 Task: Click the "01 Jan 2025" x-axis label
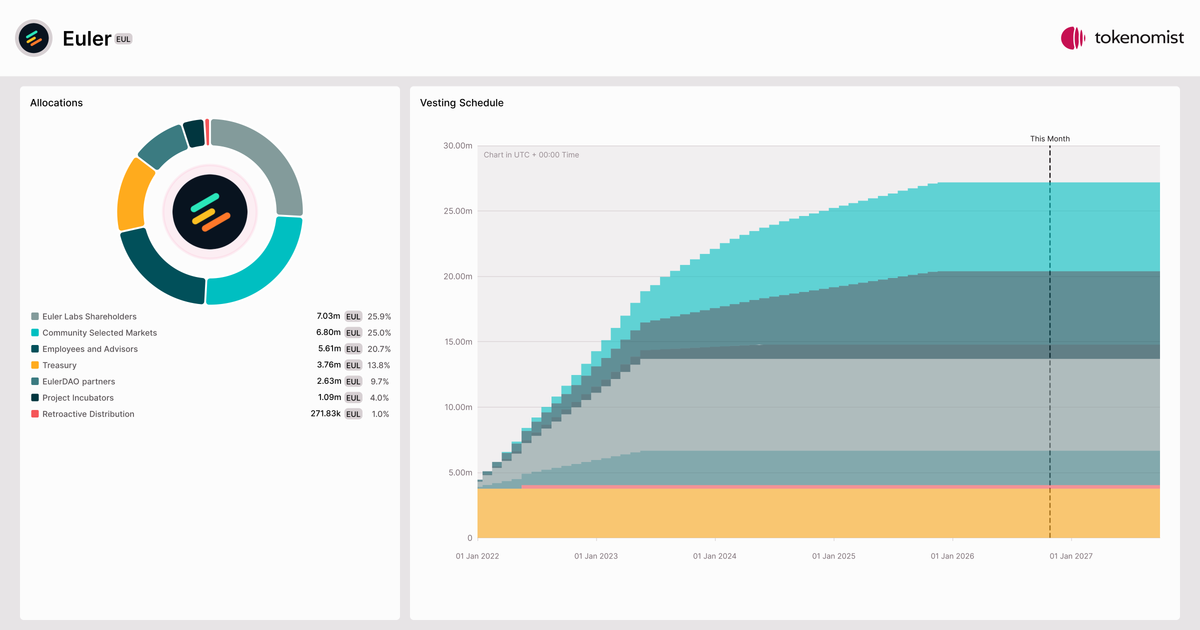click(x=833, y=556)
